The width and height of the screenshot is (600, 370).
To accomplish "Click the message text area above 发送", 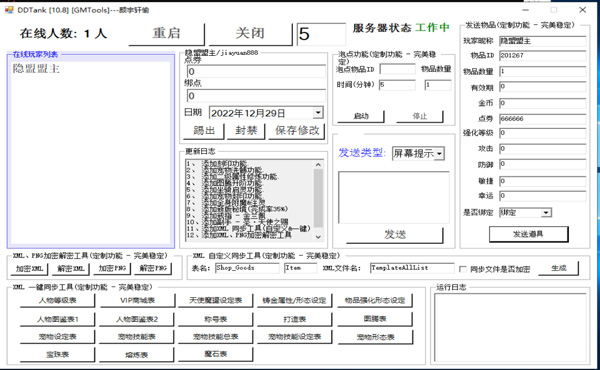I will [394, 197].
